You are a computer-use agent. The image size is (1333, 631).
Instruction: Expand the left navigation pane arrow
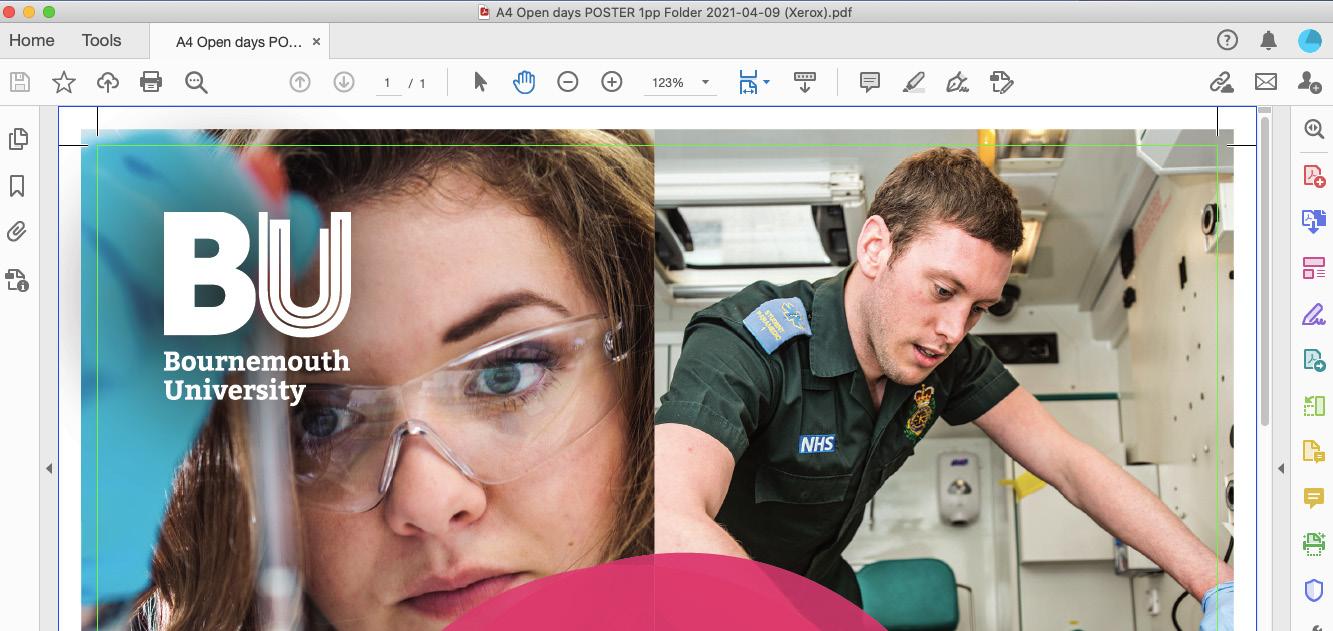pos(49,468)
